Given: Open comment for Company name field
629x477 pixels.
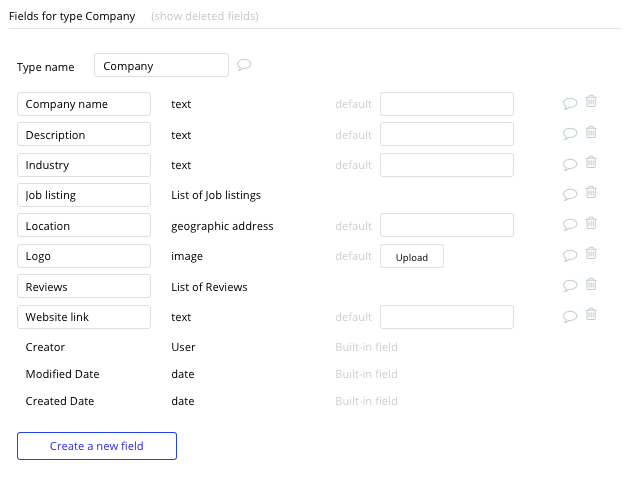Looking at the screenshot, I should pyautogui.click(x=570, y=104).
